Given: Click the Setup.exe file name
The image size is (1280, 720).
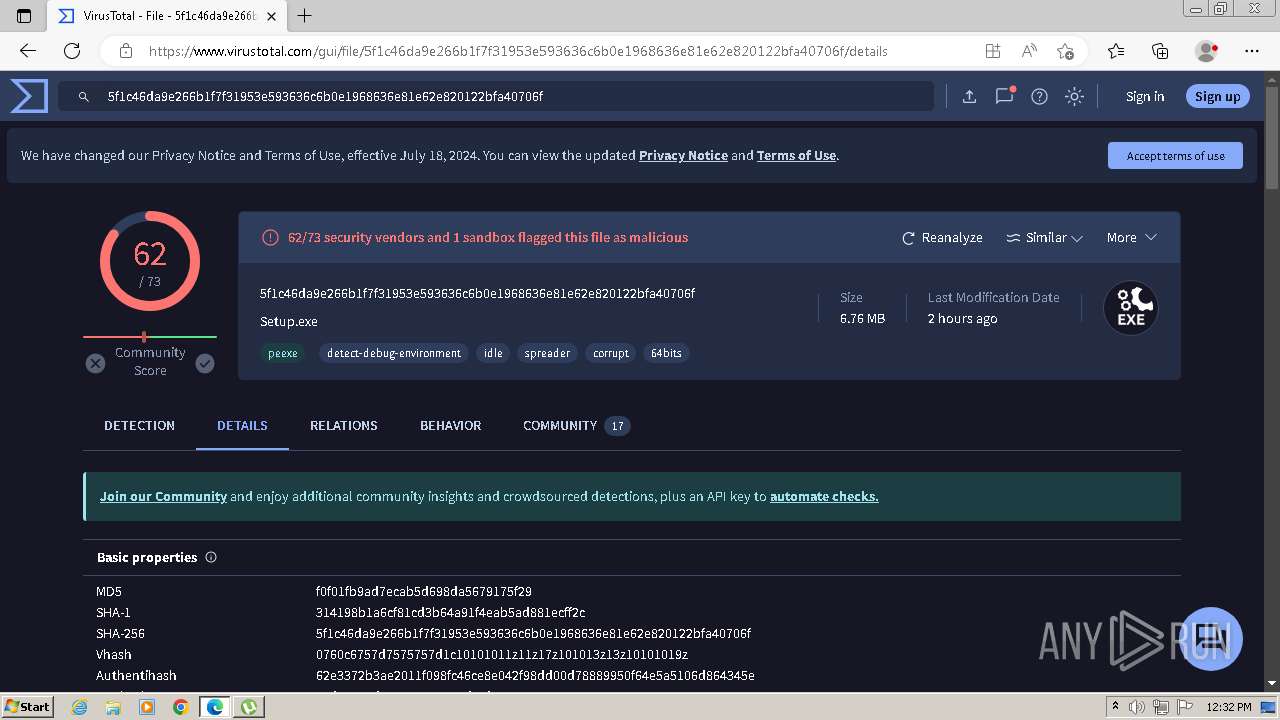Looking at the screenshot, I should click(289, 322).
